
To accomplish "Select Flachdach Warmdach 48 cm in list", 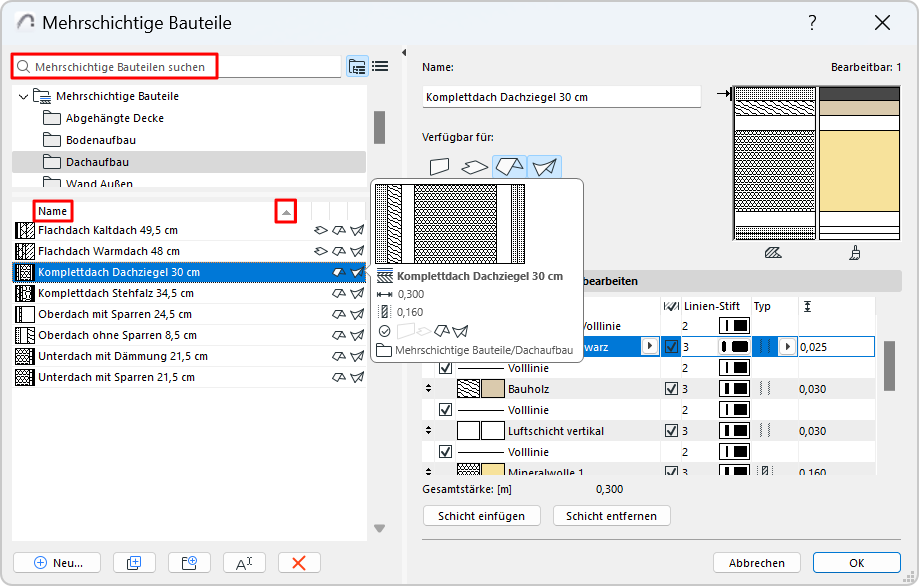I will (x=108, y=251).
